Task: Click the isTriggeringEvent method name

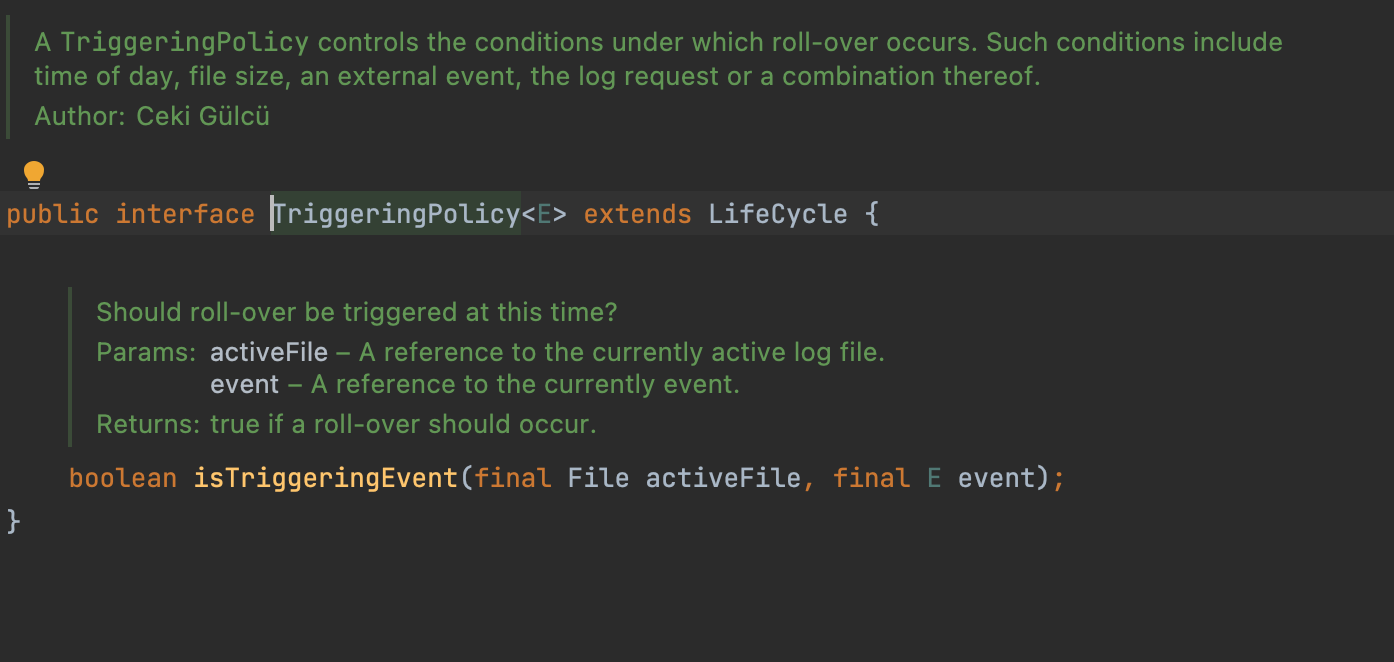Action: 326,478
